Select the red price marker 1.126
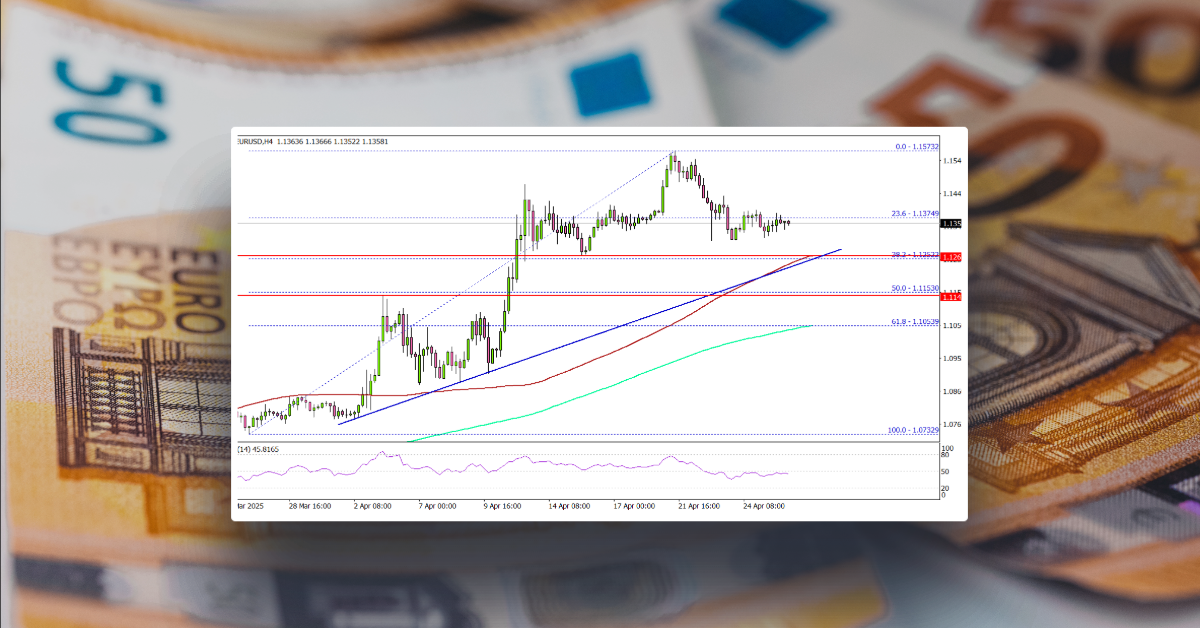Image resolution: width=1200 pixels, height=628 pixels. pos(949,257)
